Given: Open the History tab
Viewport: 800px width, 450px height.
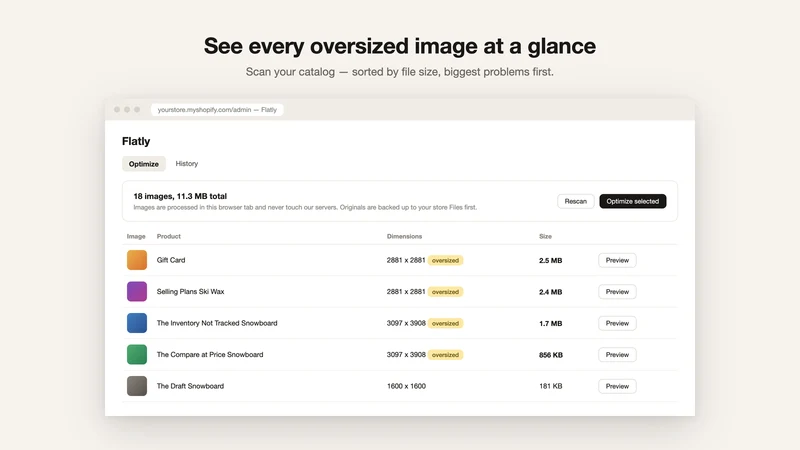Looking at the screenshot, I should [x=187, y=164].
